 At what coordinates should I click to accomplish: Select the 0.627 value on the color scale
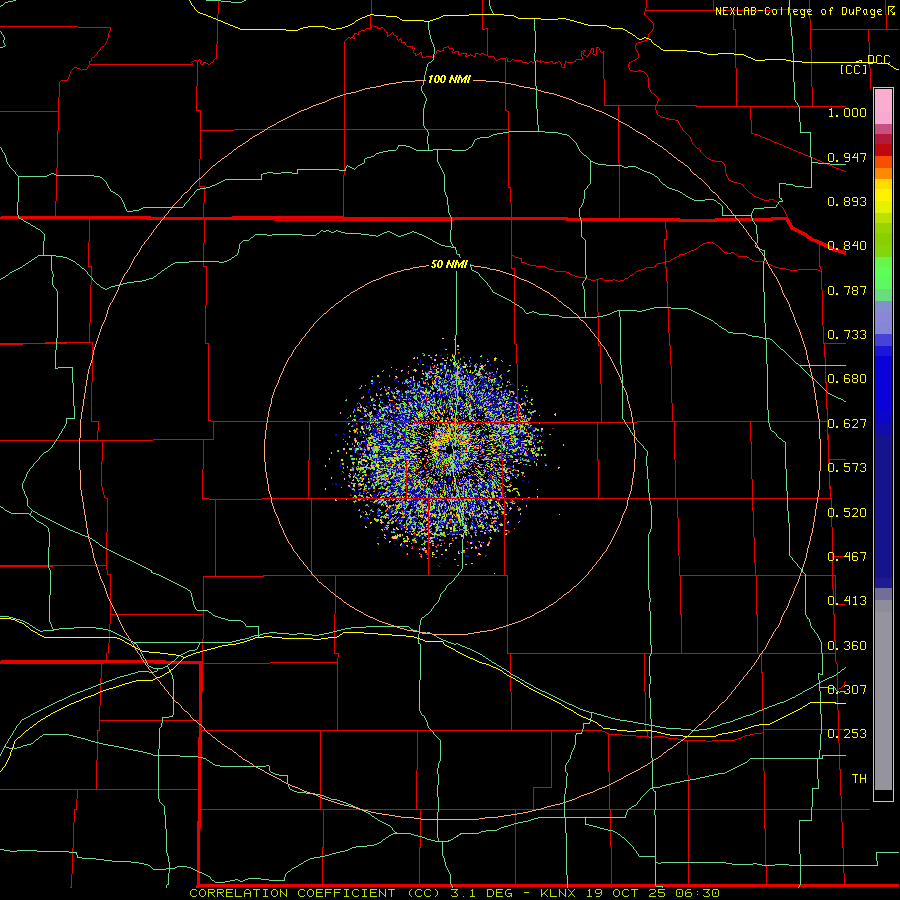click(x=847, y=424)
